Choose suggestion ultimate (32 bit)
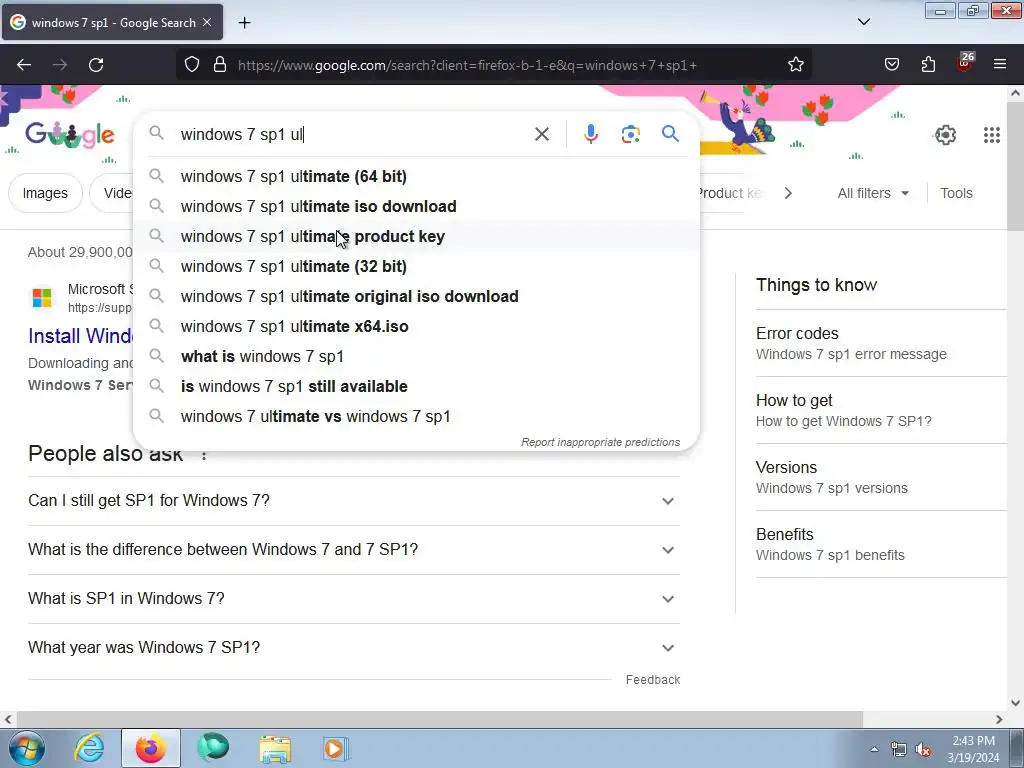 (416, 266)
